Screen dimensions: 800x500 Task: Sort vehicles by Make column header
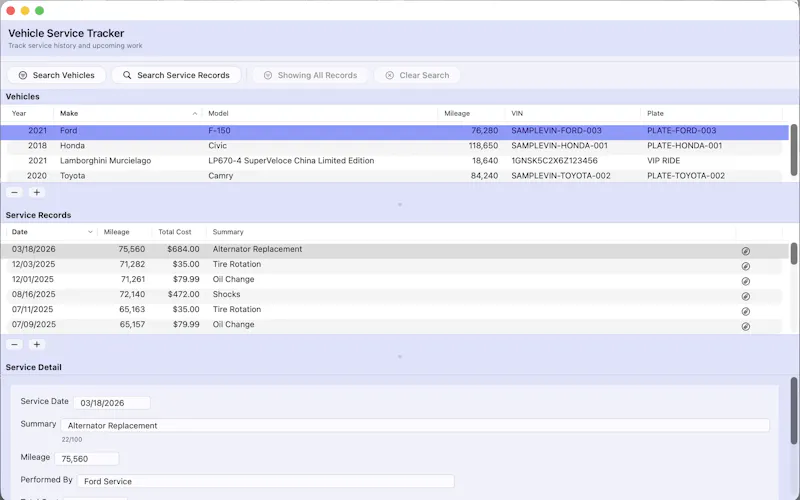(128, 113)
